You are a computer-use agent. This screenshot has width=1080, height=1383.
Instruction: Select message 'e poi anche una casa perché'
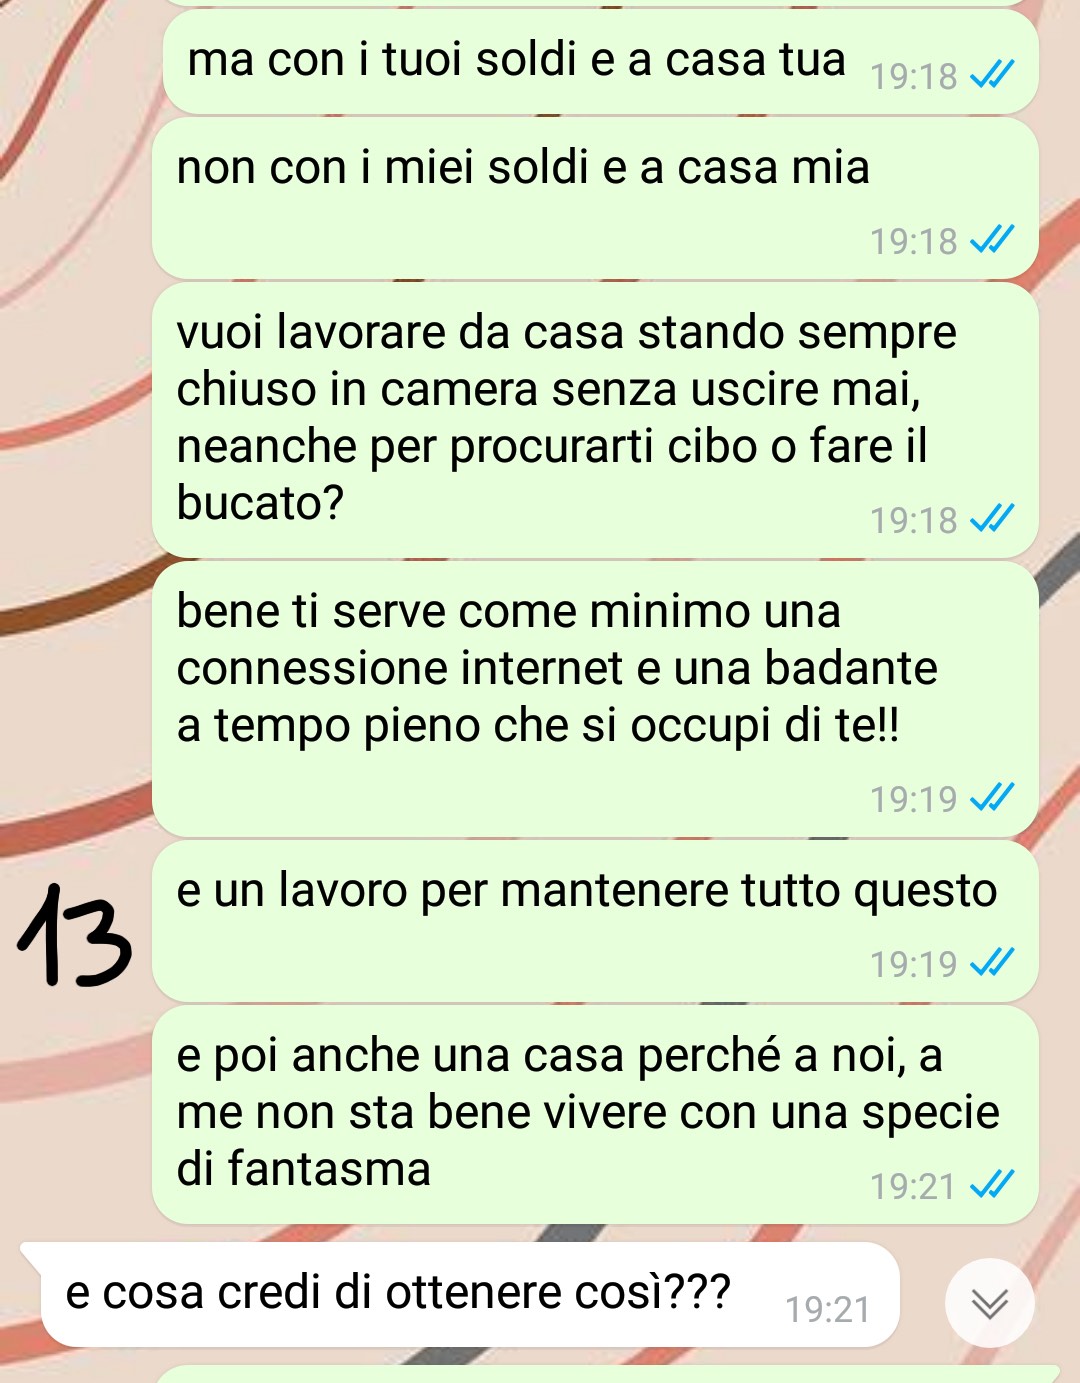click(x=595, y=1115)
